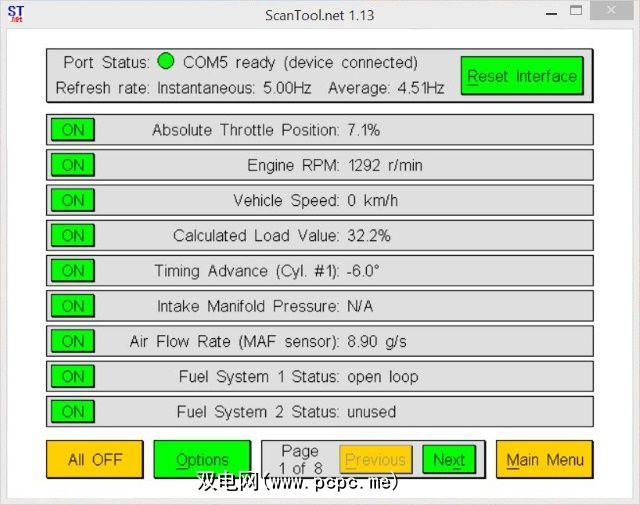Click the 'Engine RPM: 1292 r/min' reading

335,165
